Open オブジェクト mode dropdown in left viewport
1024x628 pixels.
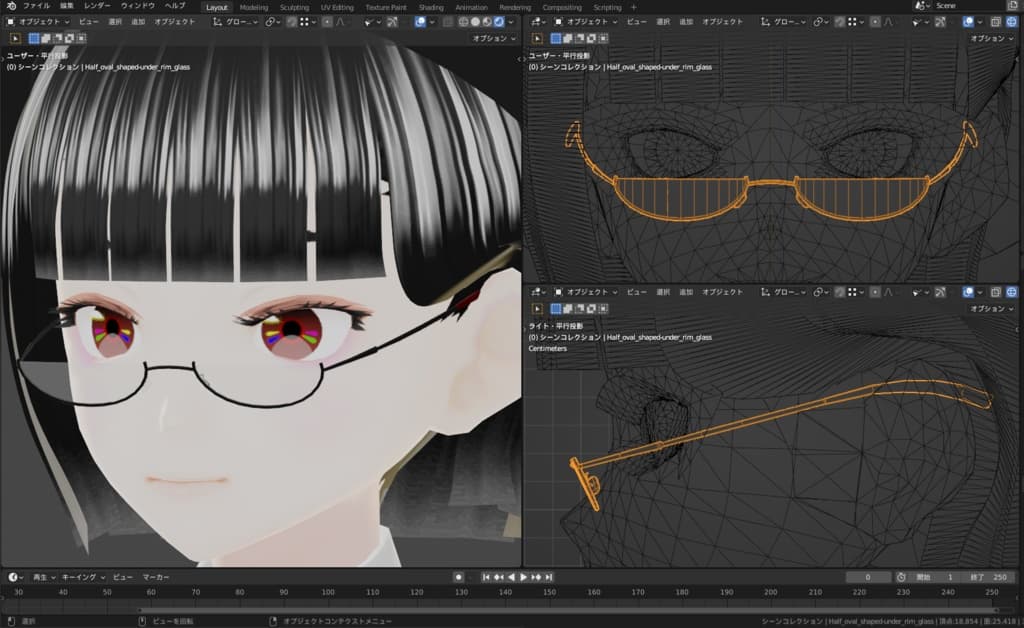(x=38, y=21)
